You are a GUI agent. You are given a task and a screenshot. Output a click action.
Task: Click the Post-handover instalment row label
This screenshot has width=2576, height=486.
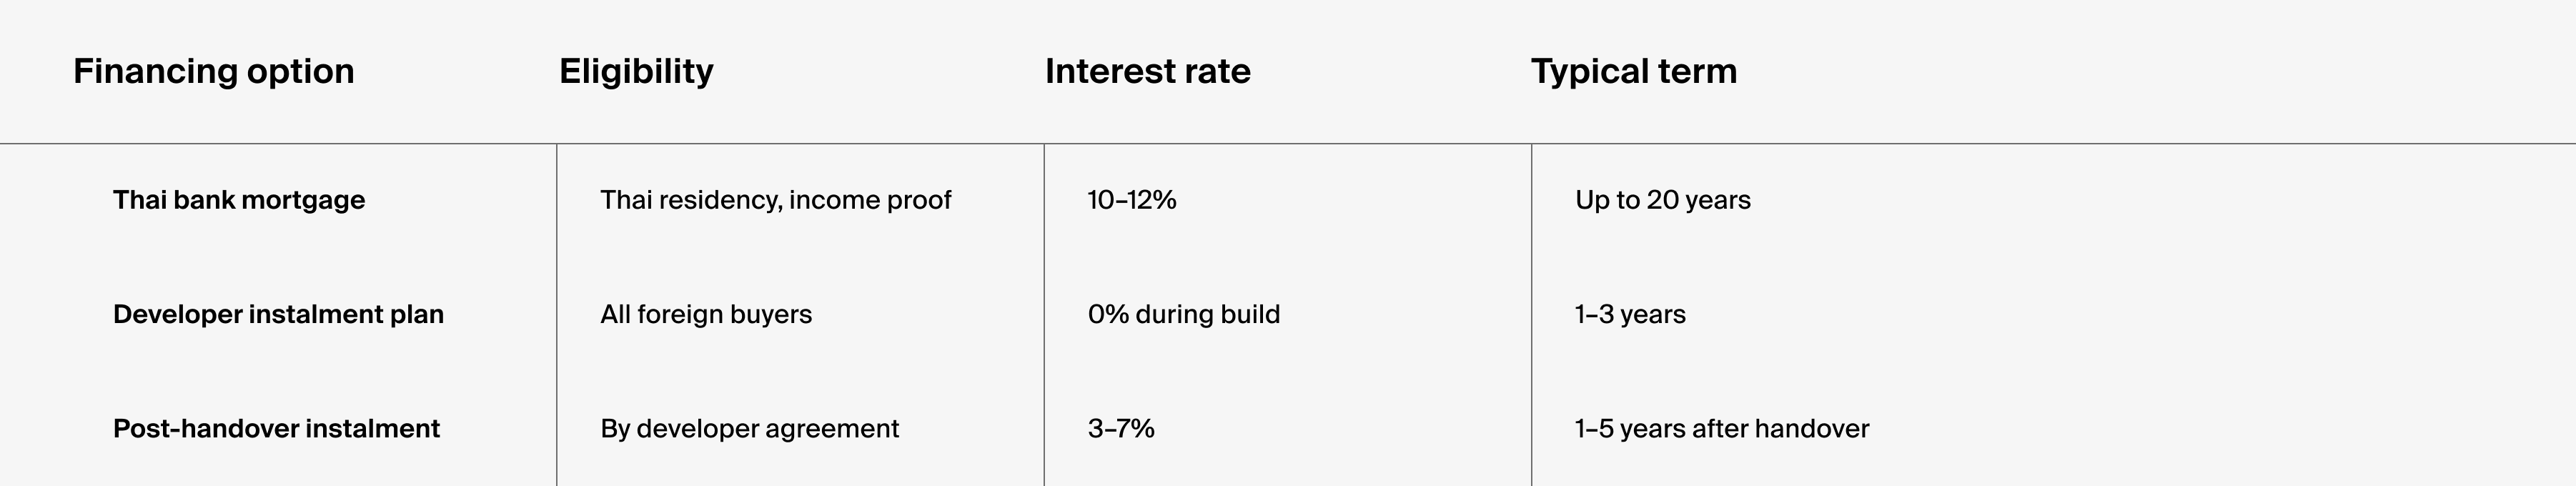point(276,428)
